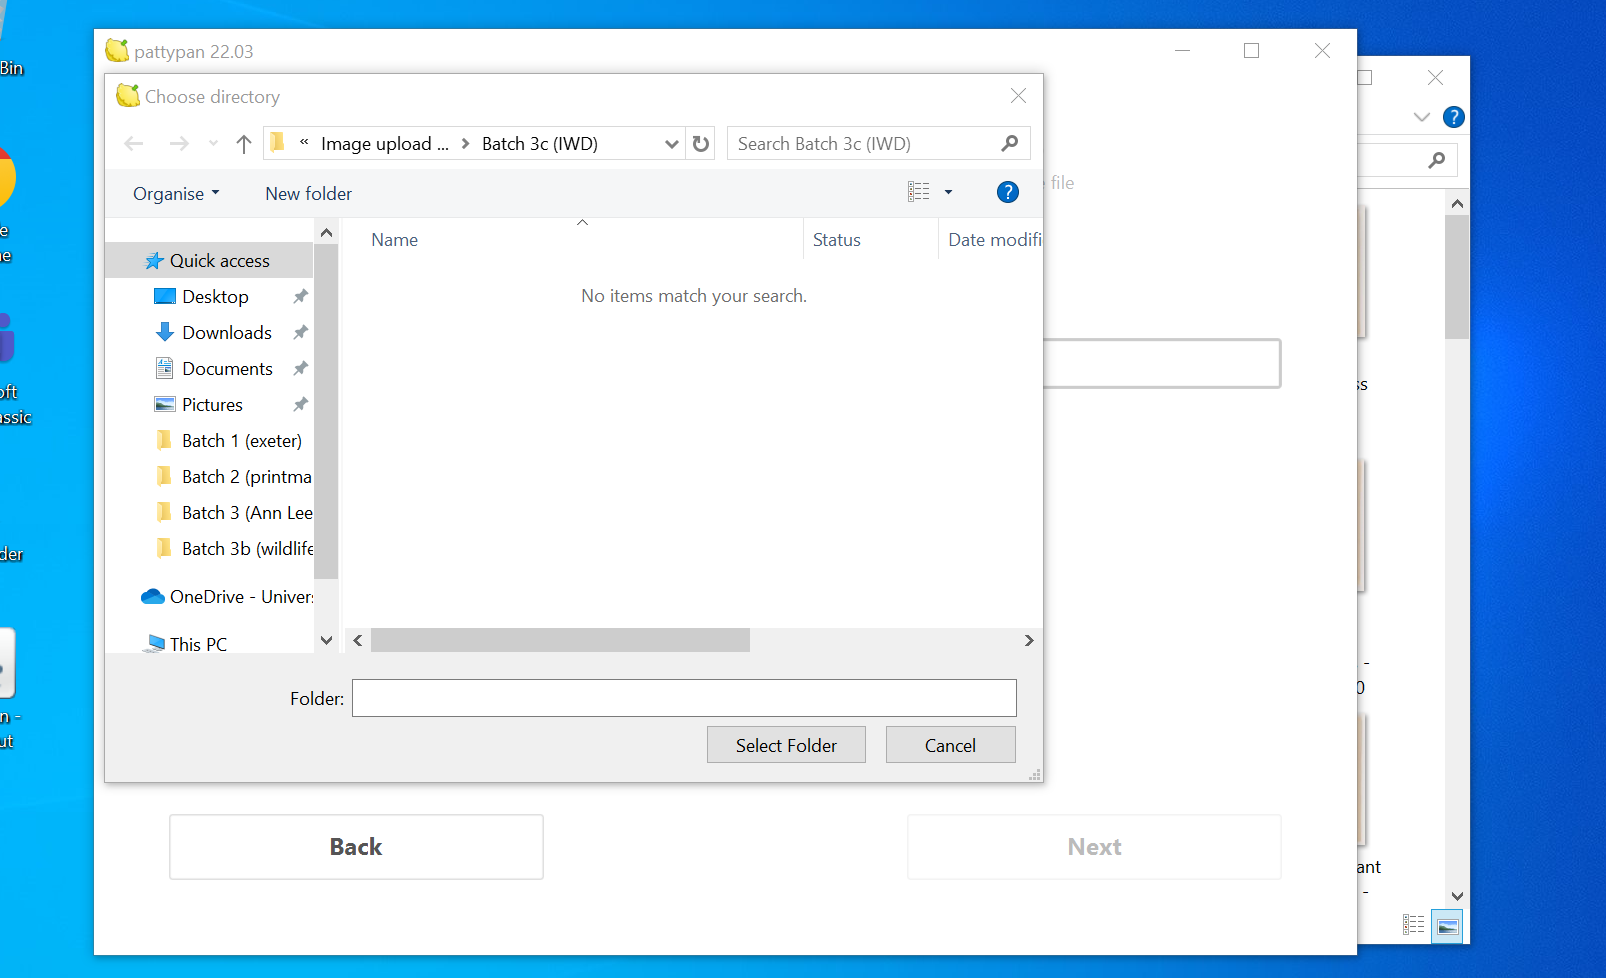Click file list scroll left arrow
This screenshot has width=1606, height=978.
click(358, 641)
